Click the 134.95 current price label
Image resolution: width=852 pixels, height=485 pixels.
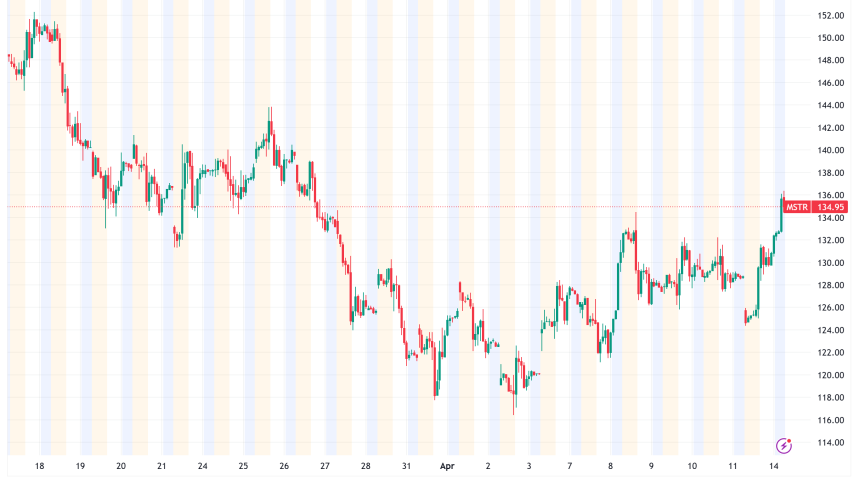pyautogui.click(x=831, y=207)
